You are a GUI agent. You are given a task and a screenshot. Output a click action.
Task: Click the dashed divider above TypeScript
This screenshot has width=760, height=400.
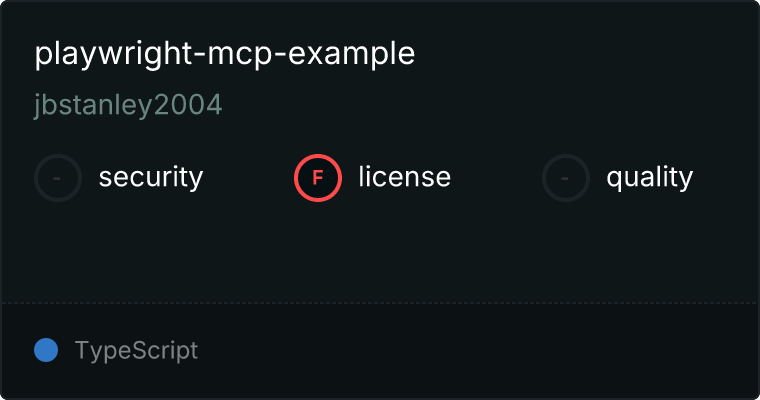[x=380, y=303]
